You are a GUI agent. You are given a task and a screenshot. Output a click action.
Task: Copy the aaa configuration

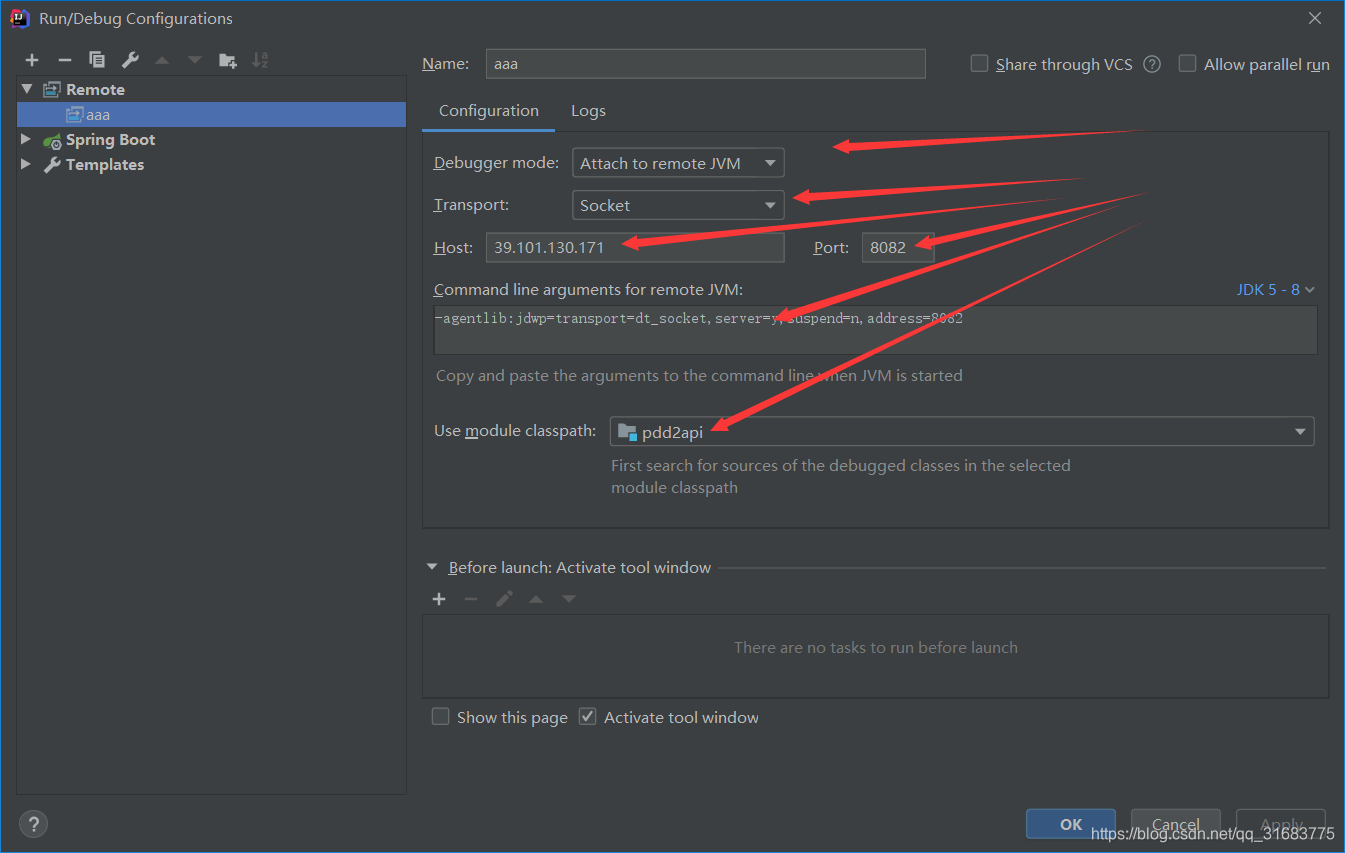tap(97, 60)
